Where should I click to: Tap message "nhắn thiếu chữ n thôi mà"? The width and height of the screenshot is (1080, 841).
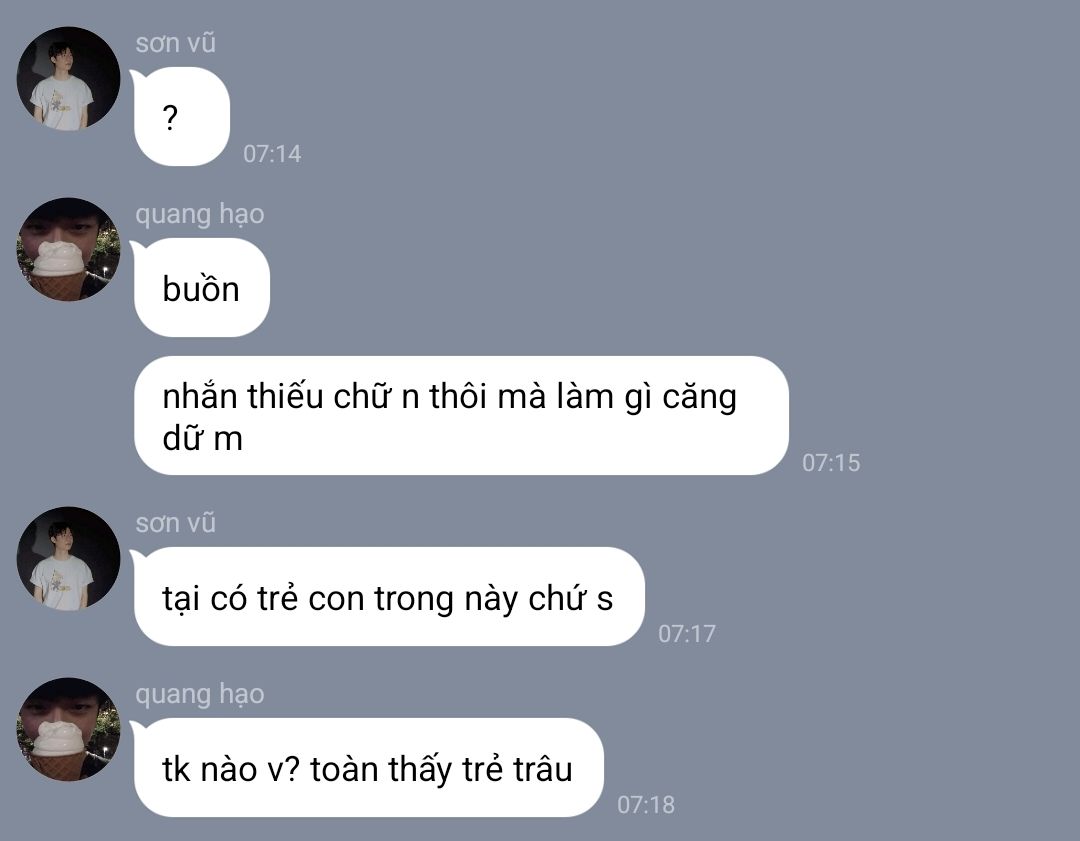click(461, 415)
